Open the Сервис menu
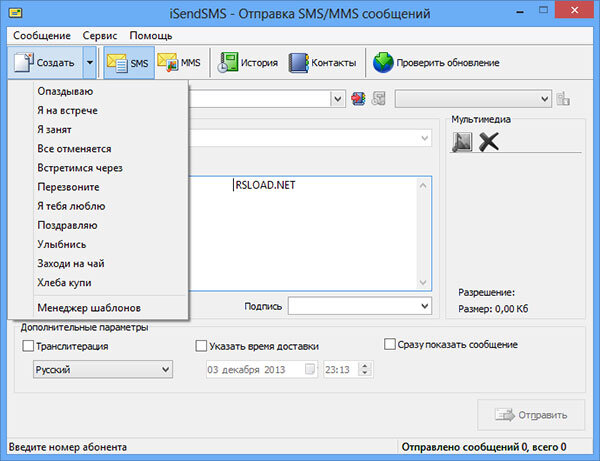 point(100,36)
